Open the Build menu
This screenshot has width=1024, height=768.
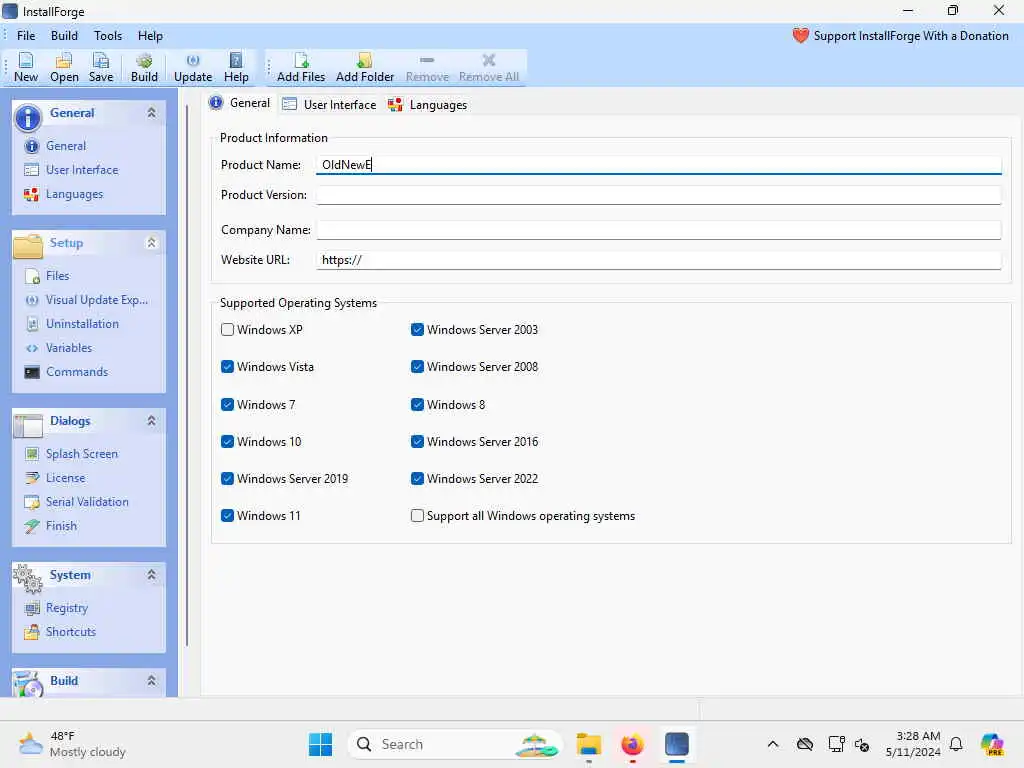pos(64,35)
